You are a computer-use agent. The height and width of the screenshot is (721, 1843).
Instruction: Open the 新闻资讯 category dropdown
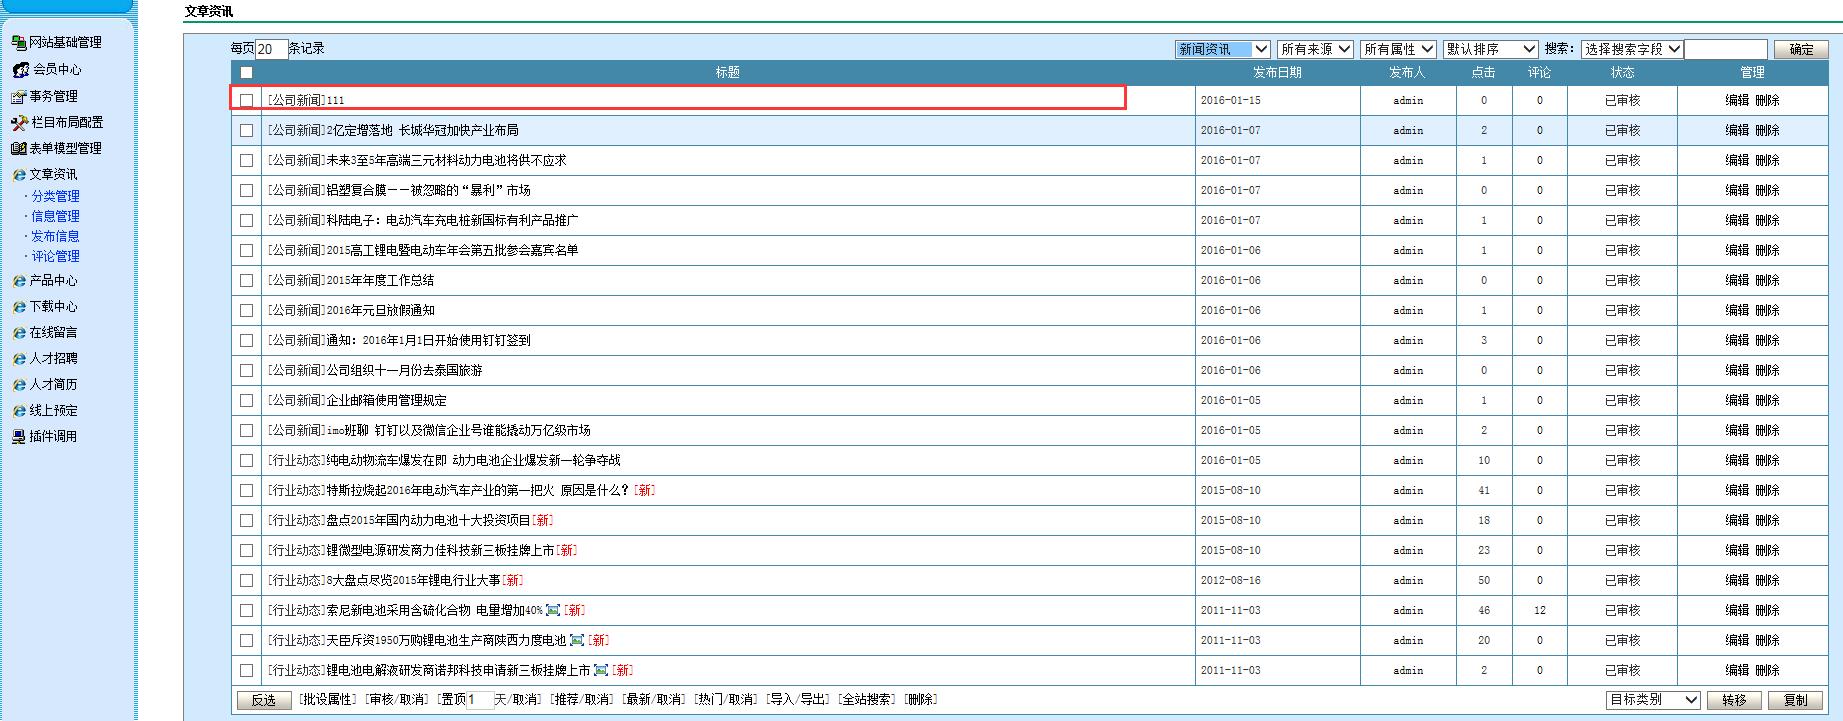pos(1222,49)
